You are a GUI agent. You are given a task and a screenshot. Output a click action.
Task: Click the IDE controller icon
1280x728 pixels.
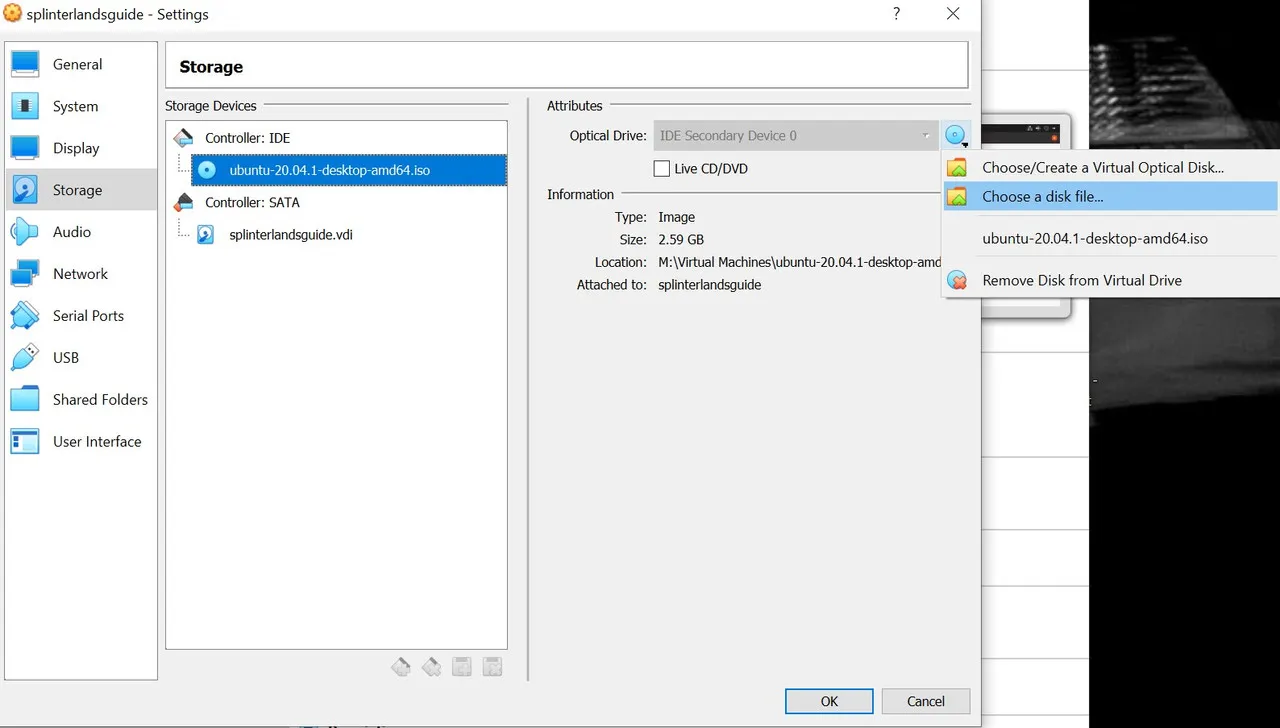click(x=183, y=138)
